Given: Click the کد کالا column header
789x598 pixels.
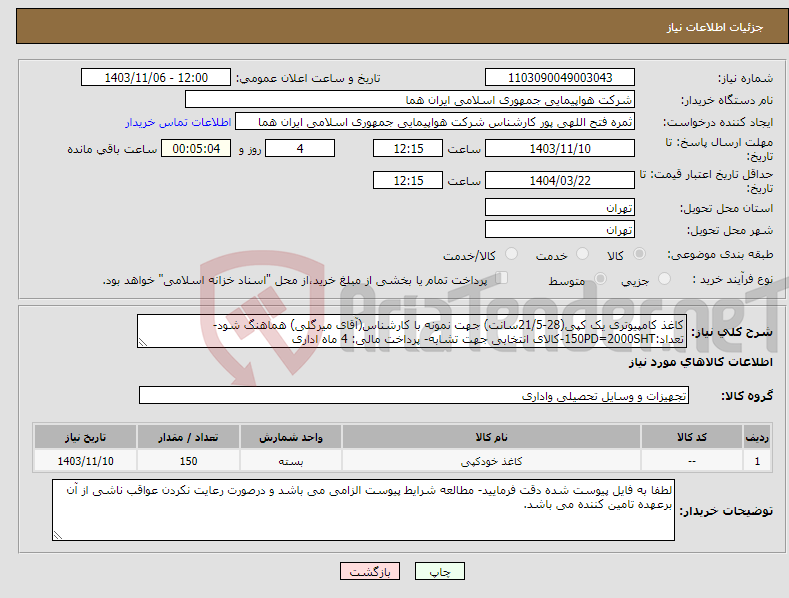Looking at the screenshot, I should click(692, 437).
